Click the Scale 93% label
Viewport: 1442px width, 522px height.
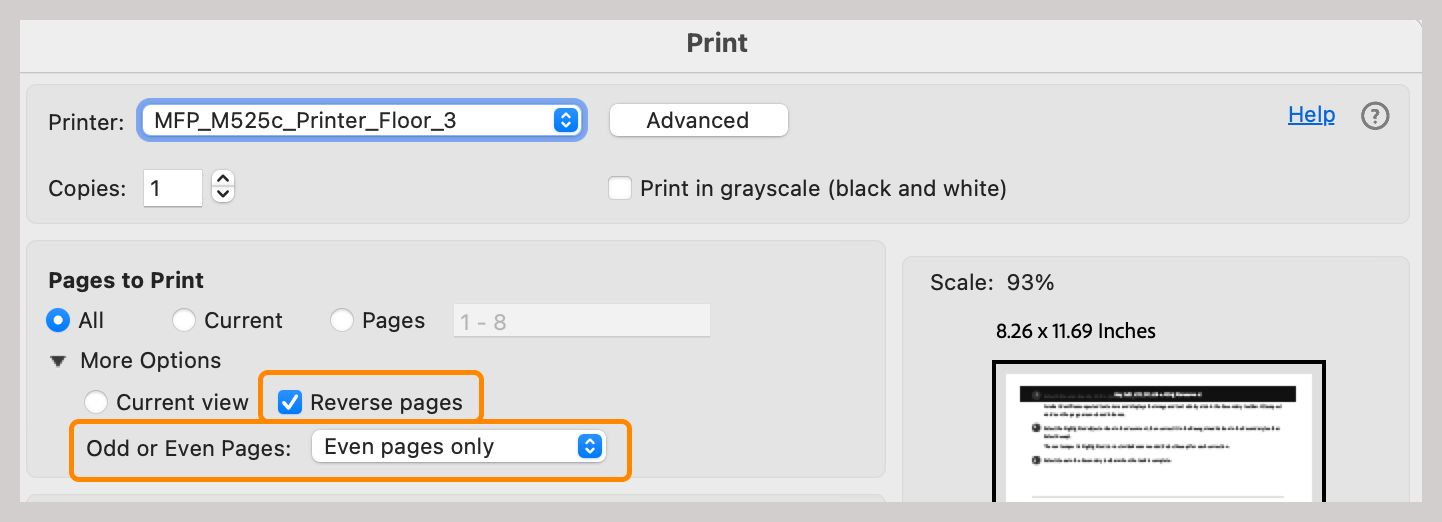tap(992, 283)
